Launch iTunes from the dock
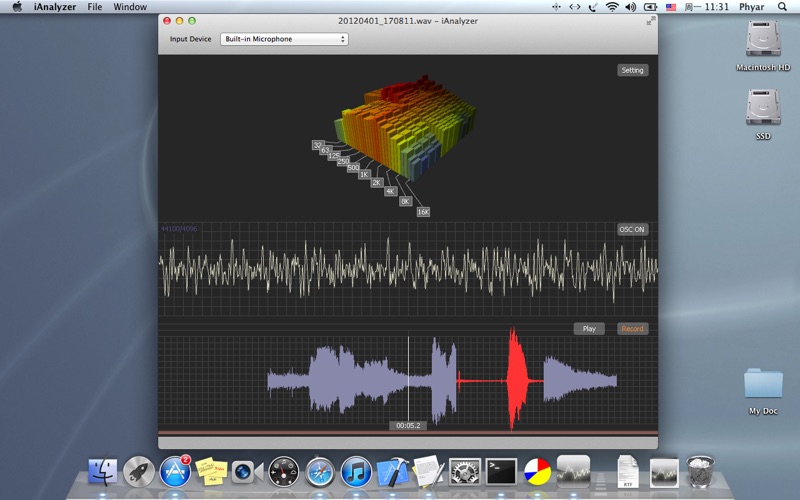Viewport: 800px width, 500px height. point(356,471)
